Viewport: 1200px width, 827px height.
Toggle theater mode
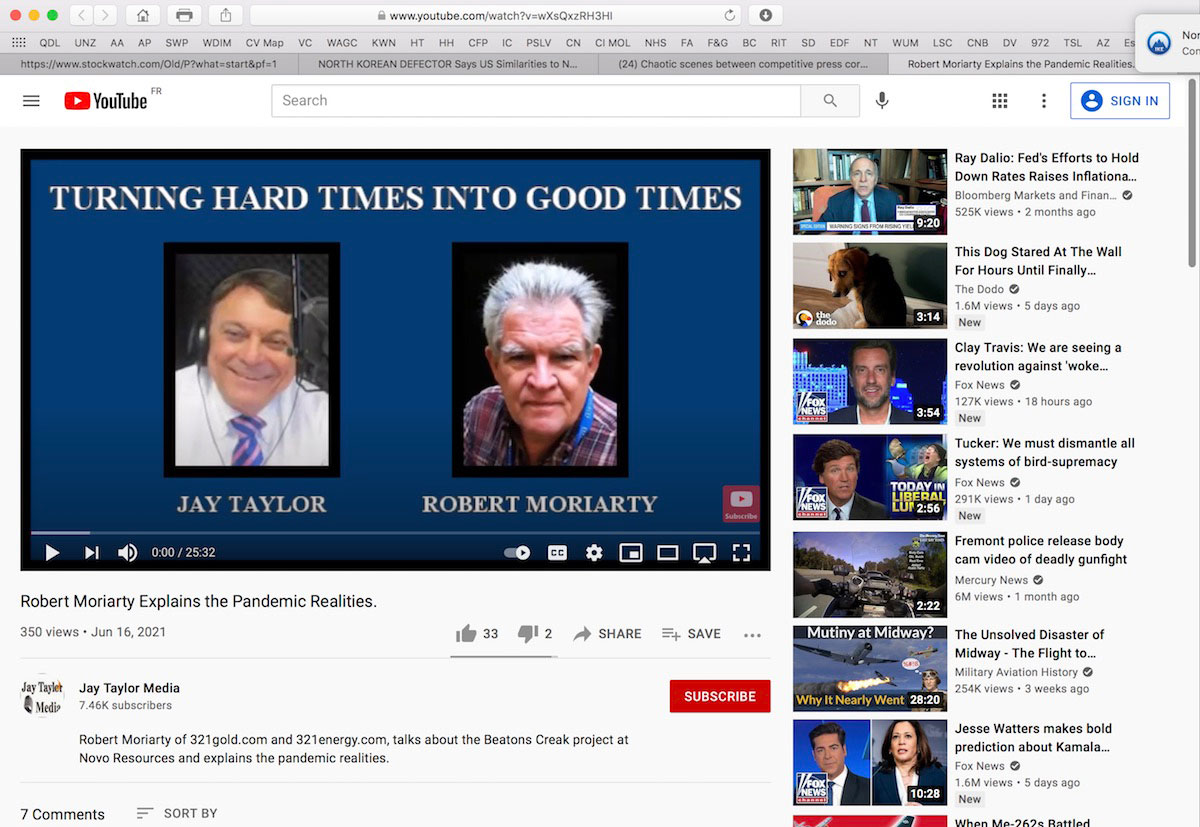point(668,552)
